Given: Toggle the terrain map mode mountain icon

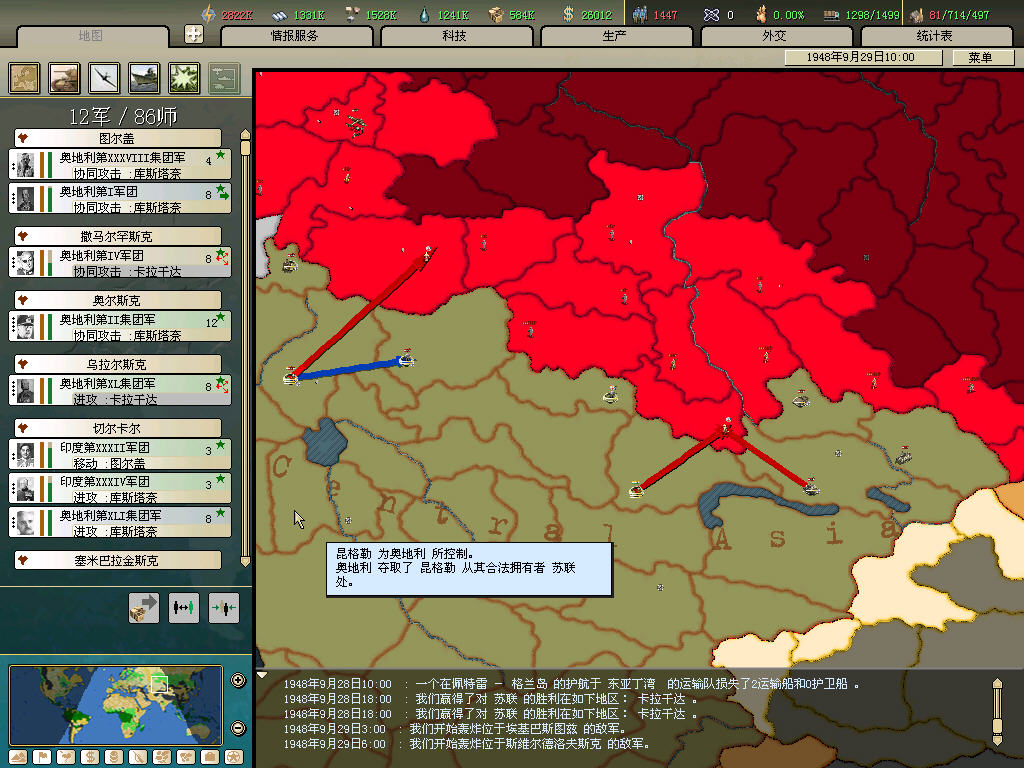Looking at the screenshot, I should [x=16, y=756].
